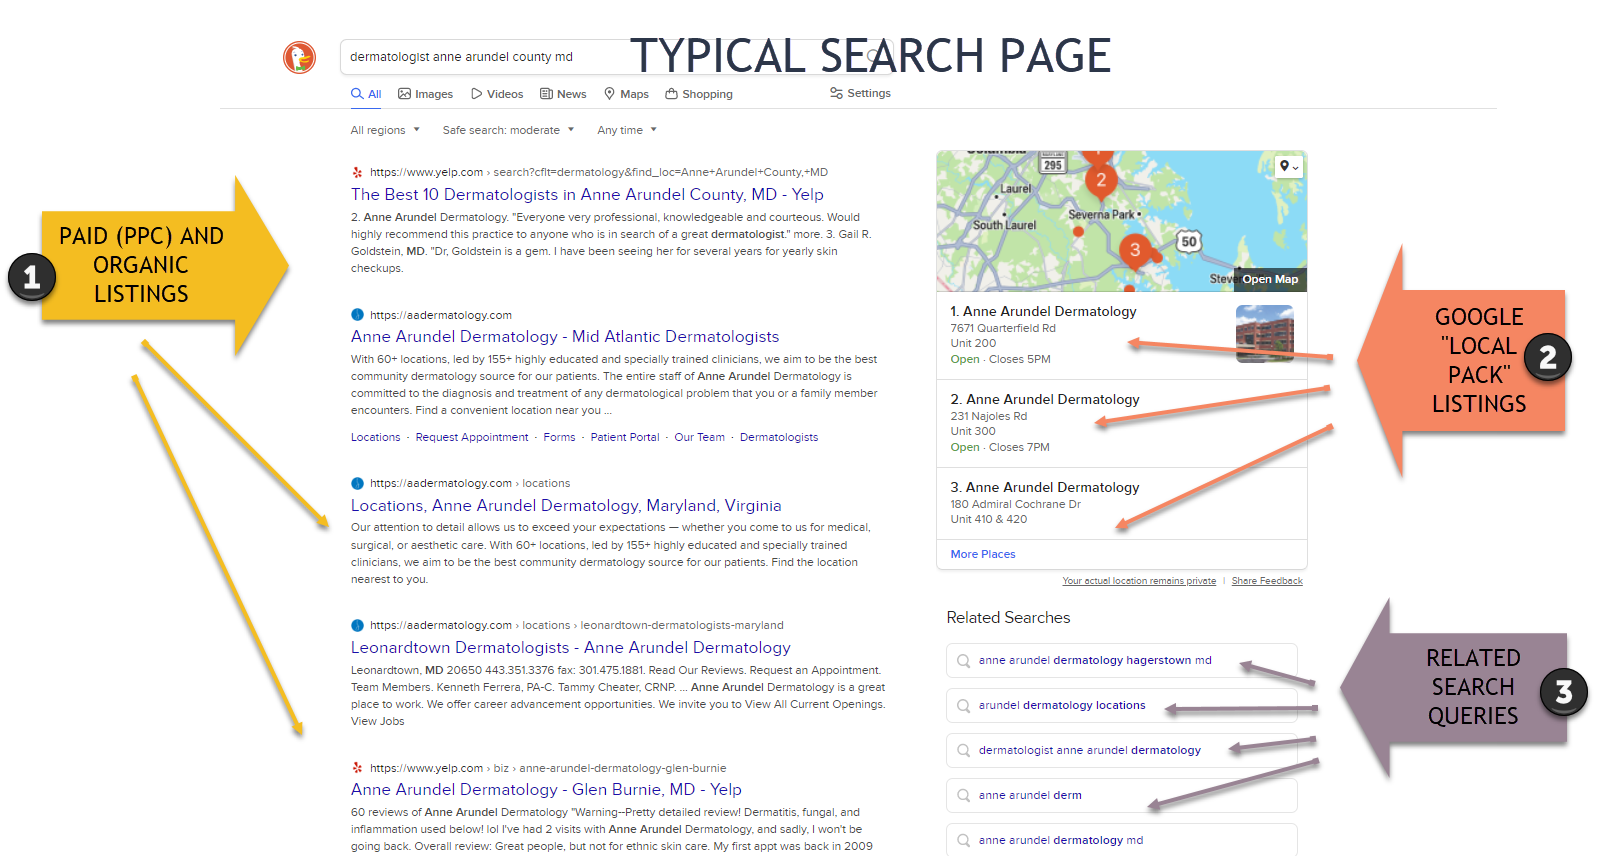This screenshot has width=1612, height=856.
Task: Click the Yelp favicon on first result
Action: coord(357,172)
